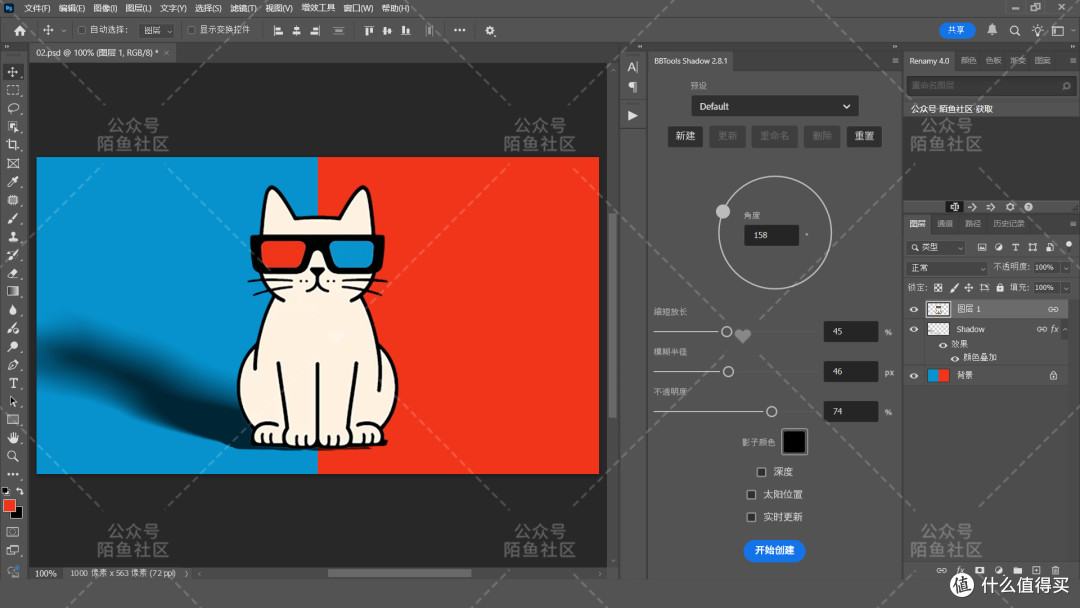Align left edges in options bar
Screen dimensions: 1080x608
pyautogui.click(x=278, y=30)
